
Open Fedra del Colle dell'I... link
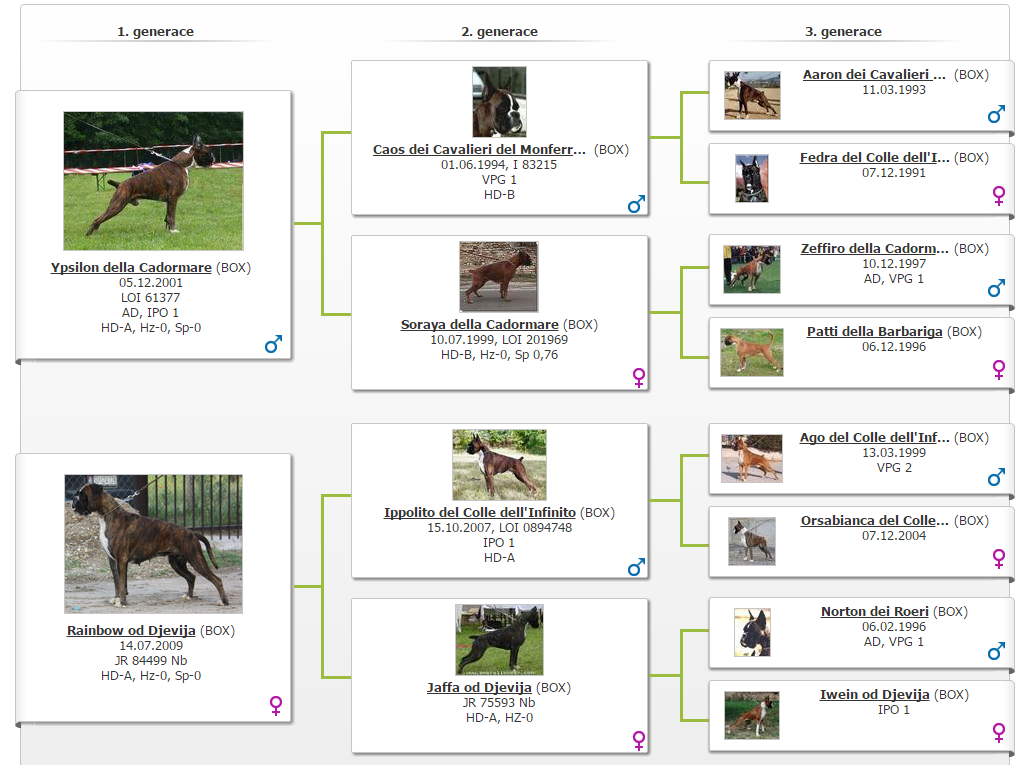pyautogui.click(x=875, y=158)
